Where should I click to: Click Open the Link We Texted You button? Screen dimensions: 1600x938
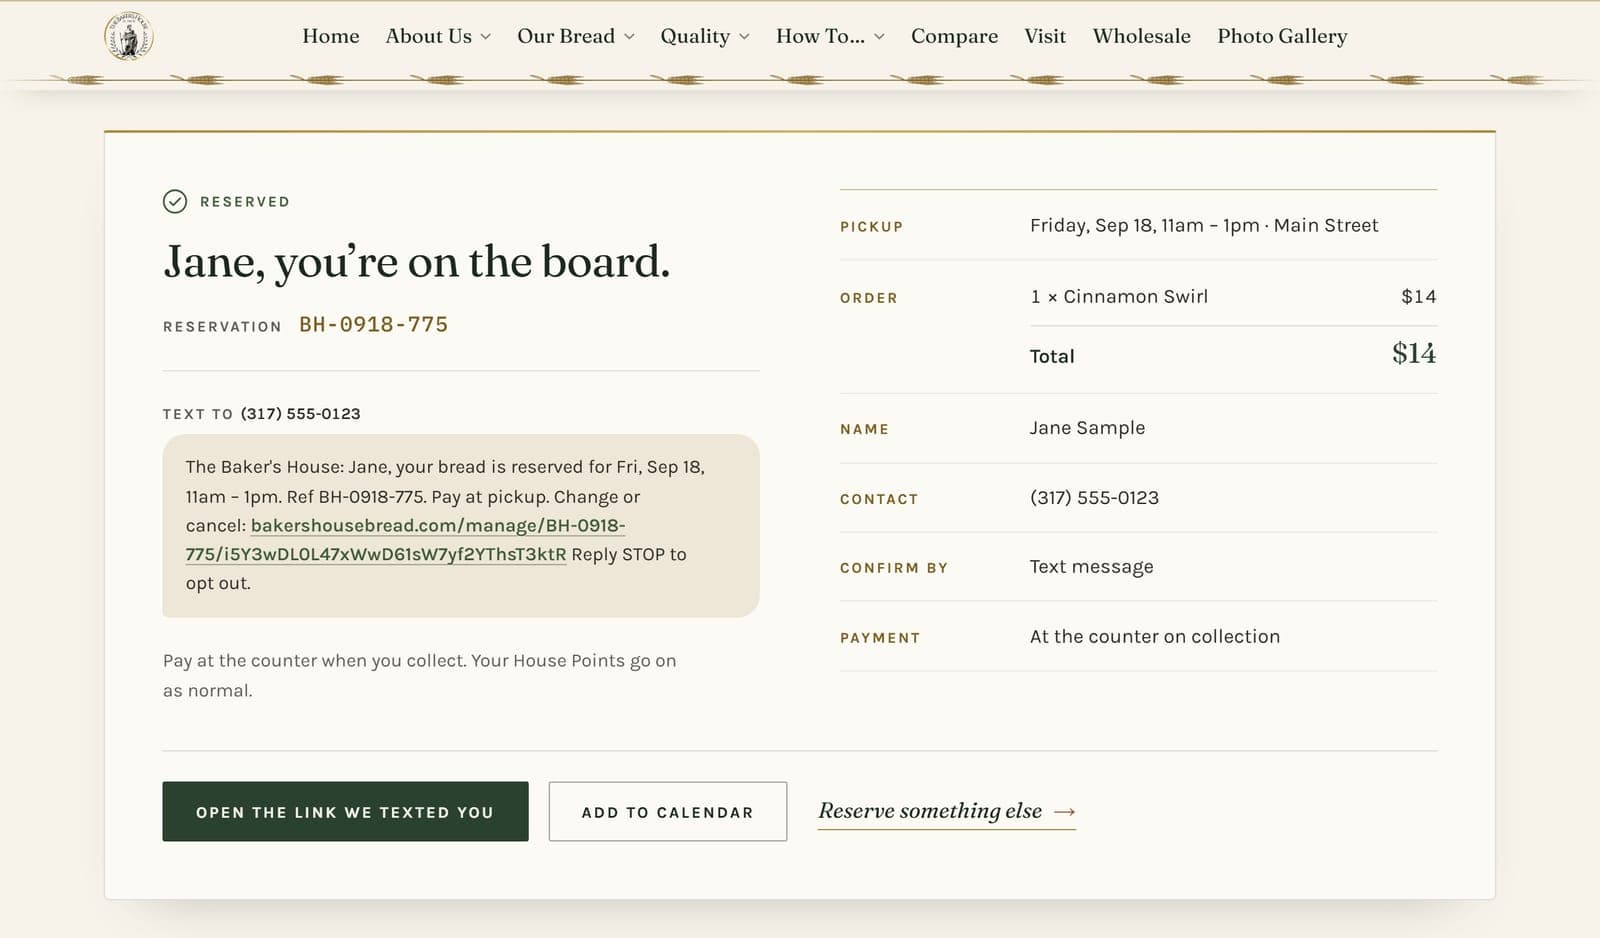click(345, 812)
